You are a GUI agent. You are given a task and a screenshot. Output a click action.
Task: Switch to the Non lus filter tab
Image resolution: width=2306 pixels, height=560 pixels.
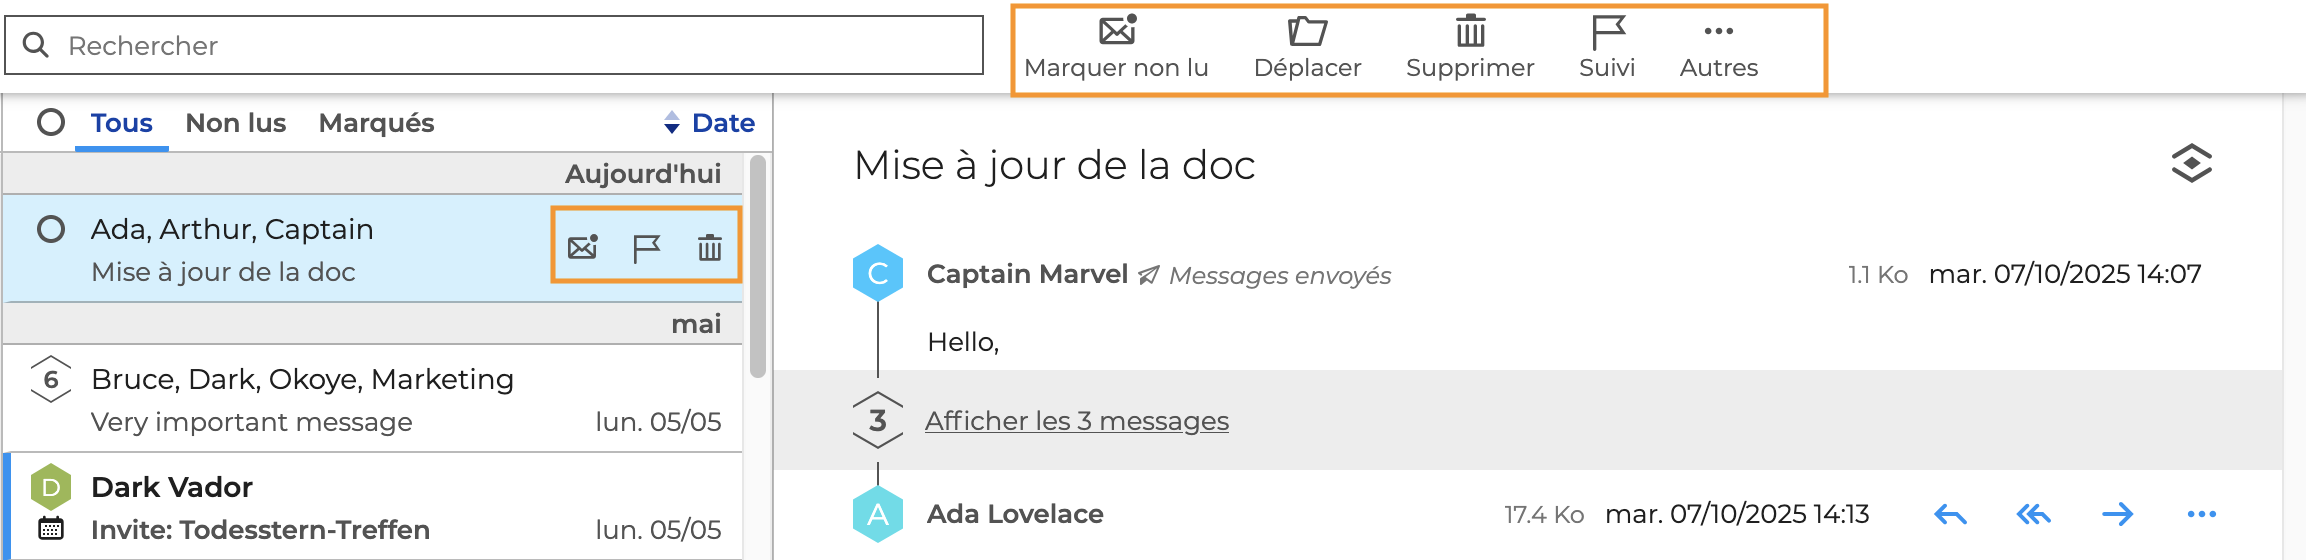pyautogui.click(x=236, y=123)
